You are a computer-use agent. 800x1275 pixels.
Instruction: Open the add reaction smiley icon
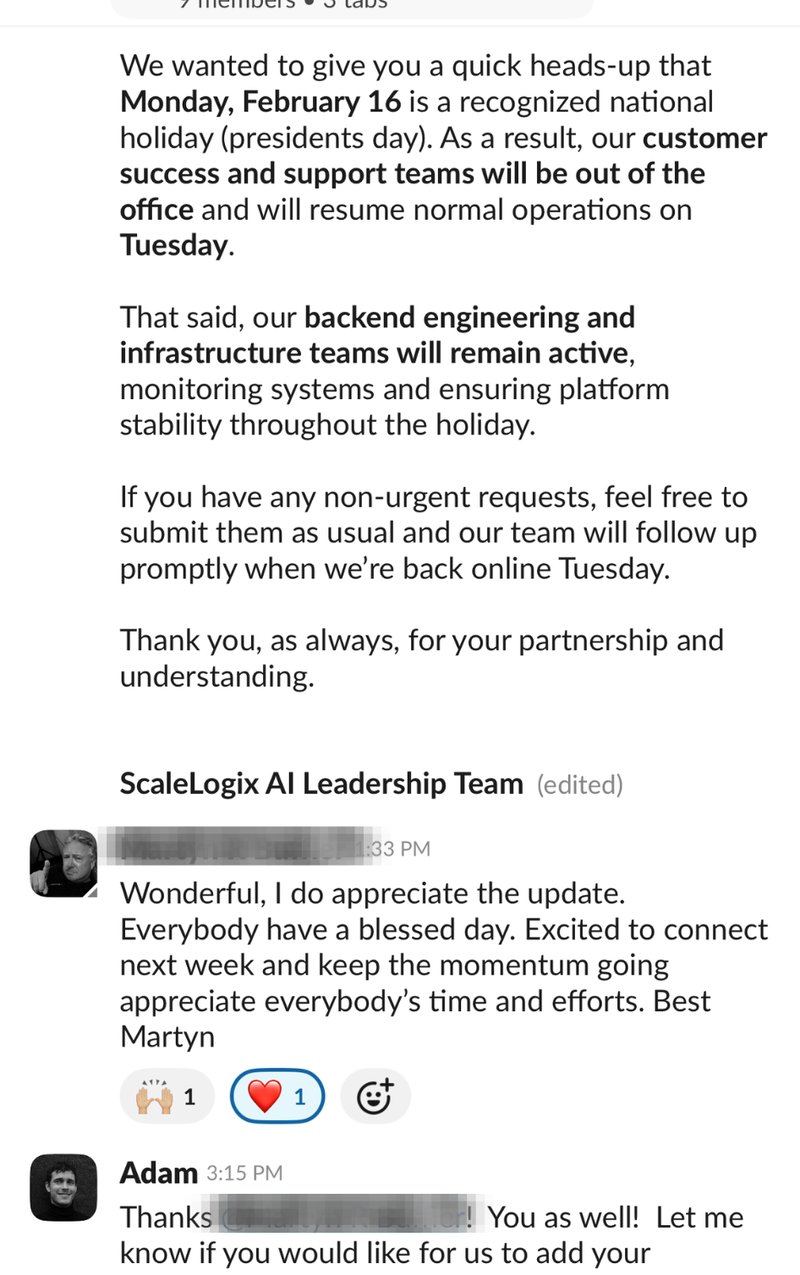375,1098
